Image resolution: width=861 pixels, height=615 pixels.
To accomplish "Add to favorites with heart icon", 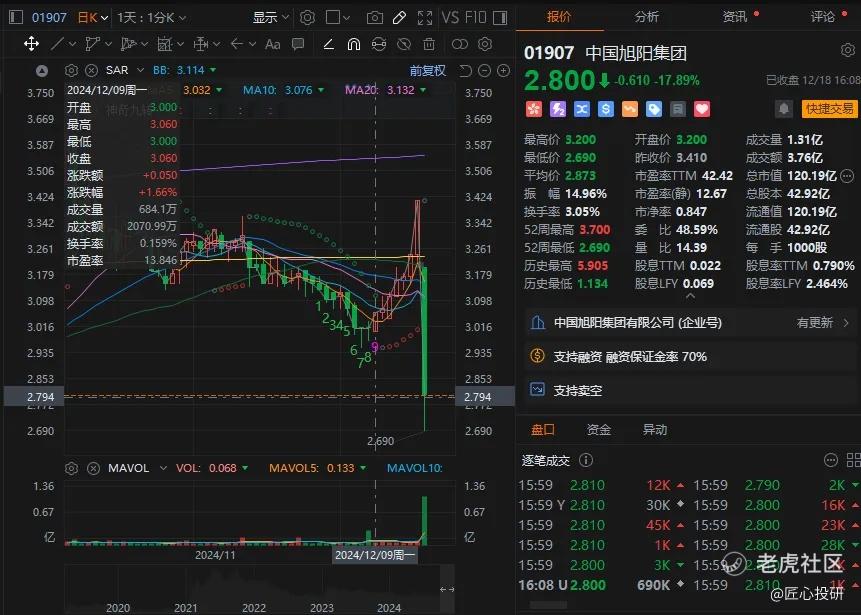I will click(702, 109).
